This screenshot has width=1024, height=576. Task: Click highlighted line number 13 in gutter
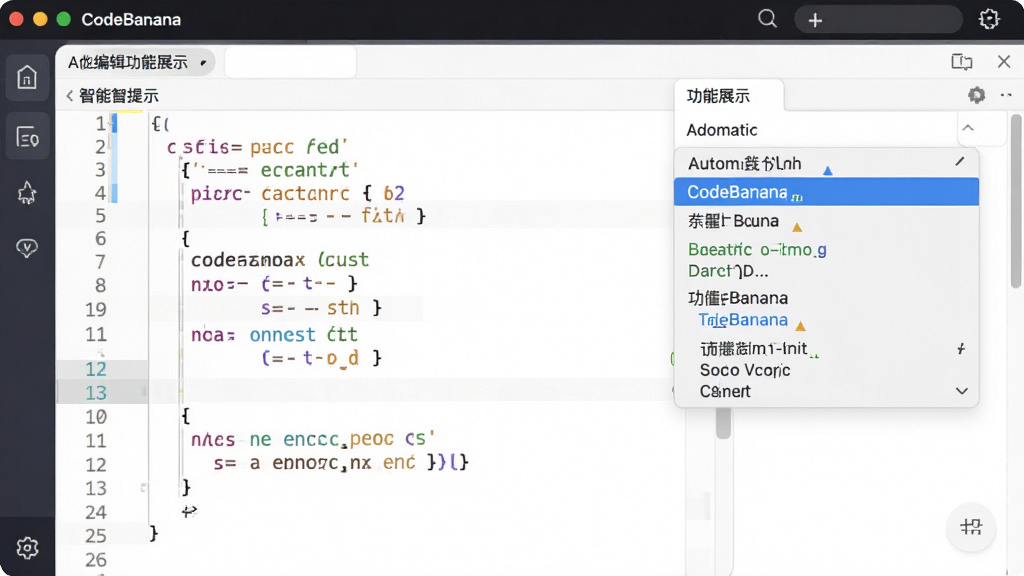96,392
